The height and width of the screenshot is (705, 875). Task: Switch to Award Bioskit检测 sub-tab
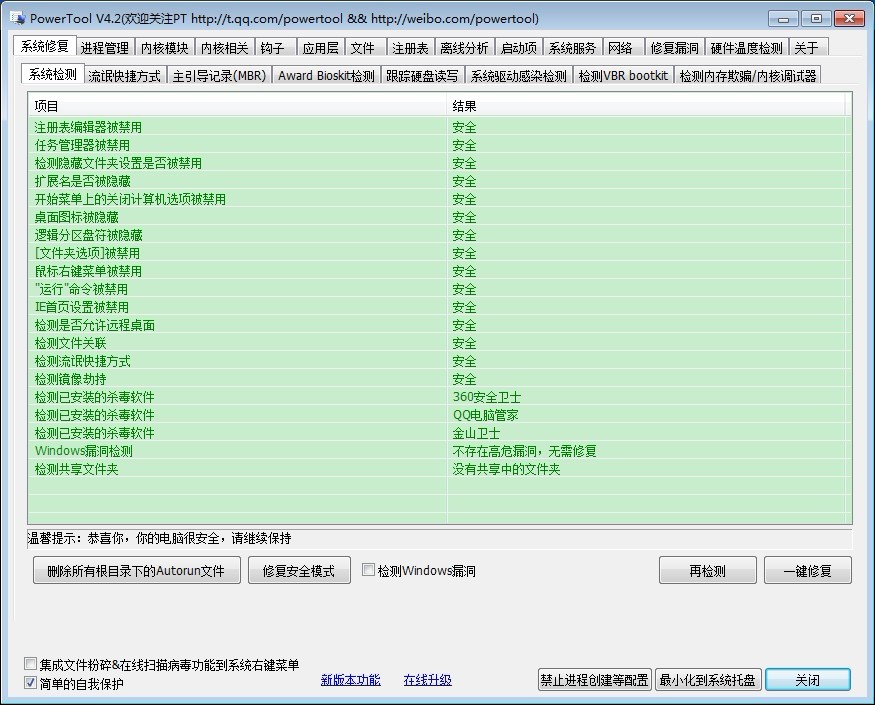[x=326, y=76]
